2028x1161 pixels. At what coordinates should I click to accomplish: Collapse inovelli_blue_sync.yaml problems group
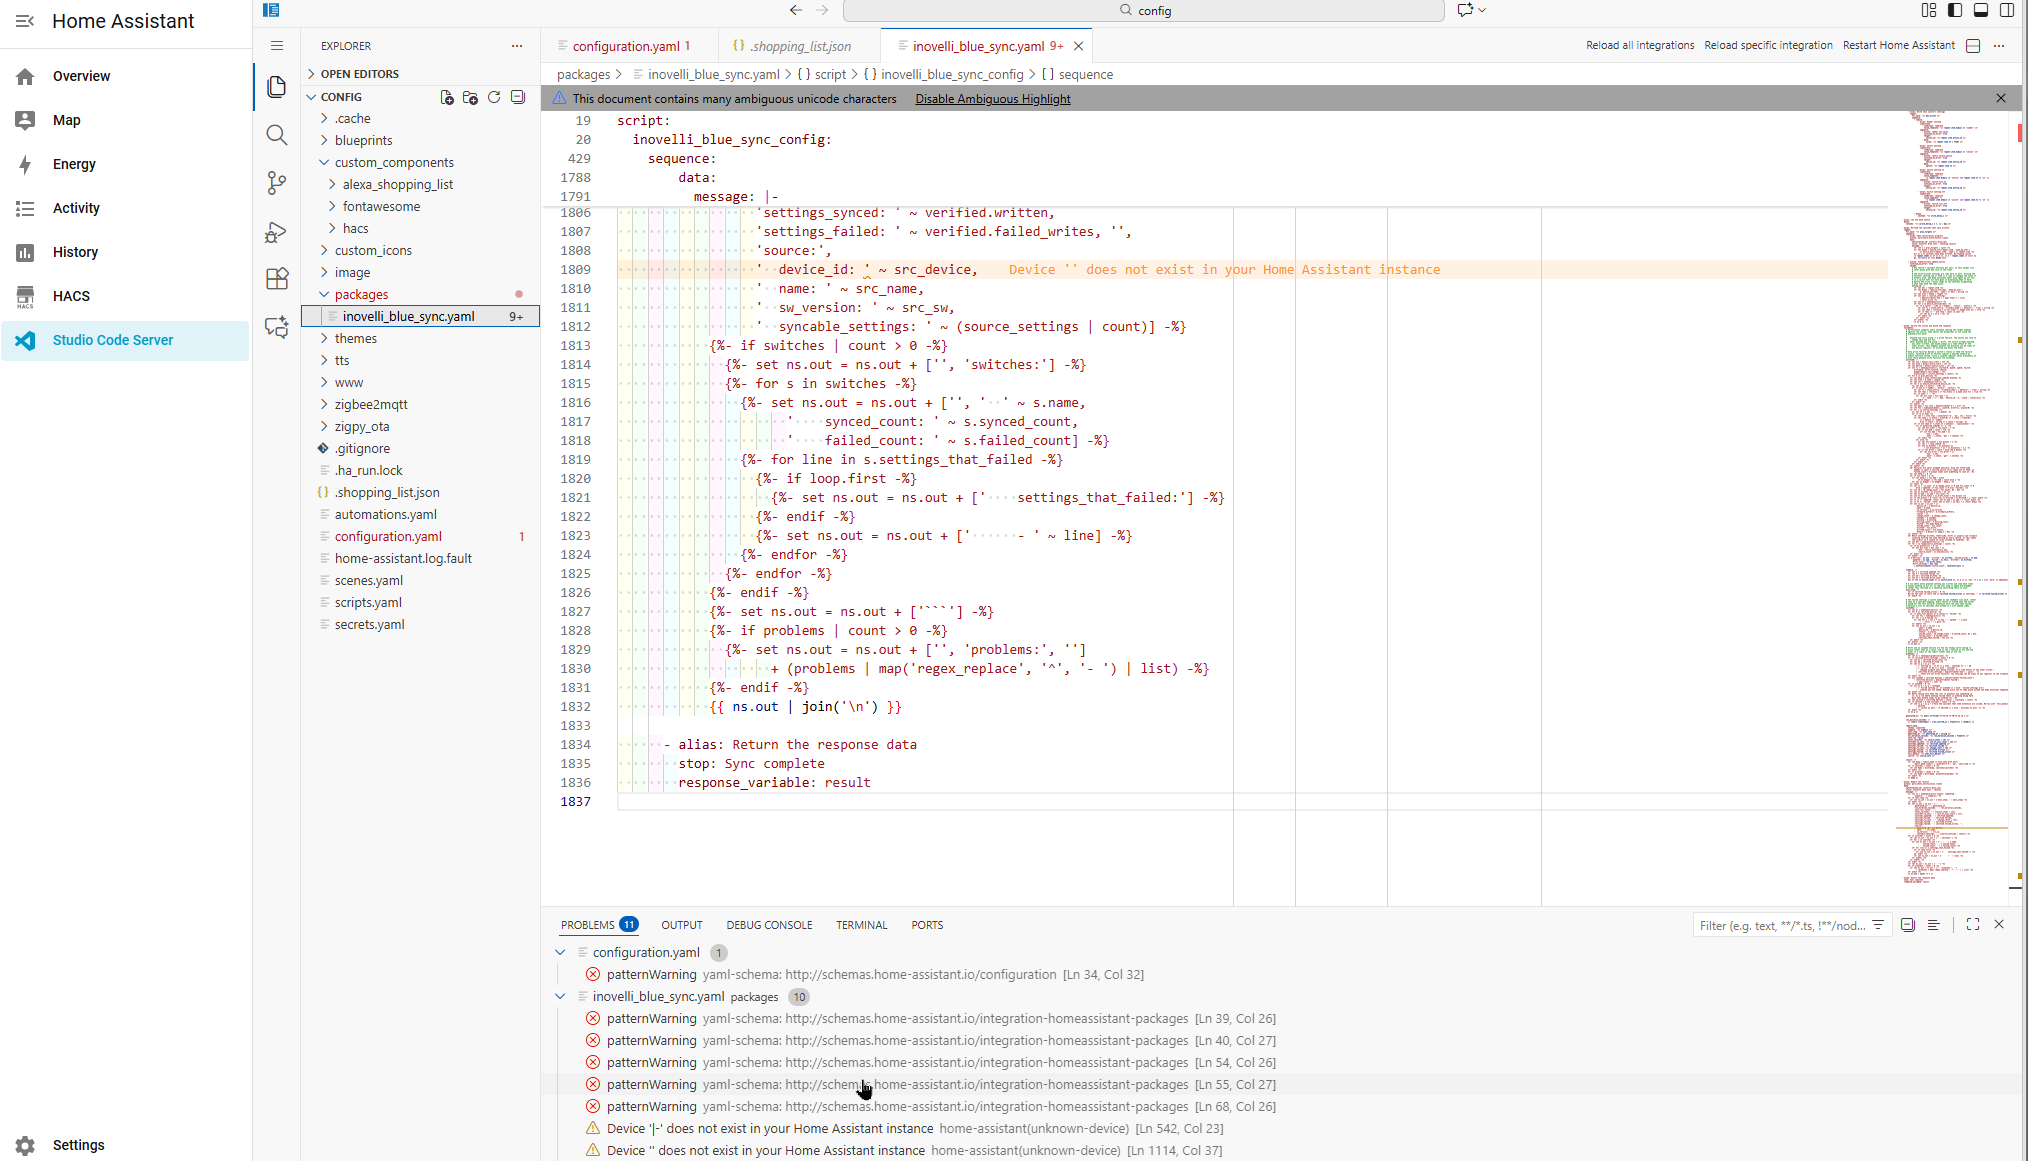click(560, 997)
